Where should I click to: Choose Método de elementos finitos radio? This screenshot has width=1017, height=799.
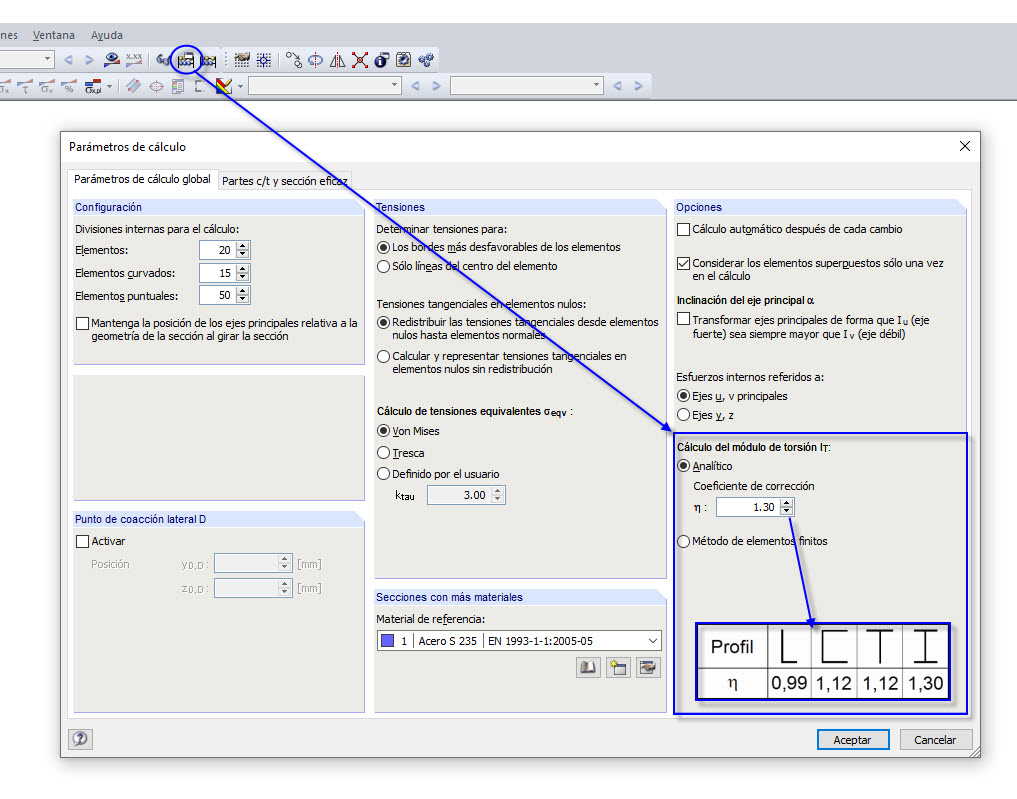(x=683, y=541)
